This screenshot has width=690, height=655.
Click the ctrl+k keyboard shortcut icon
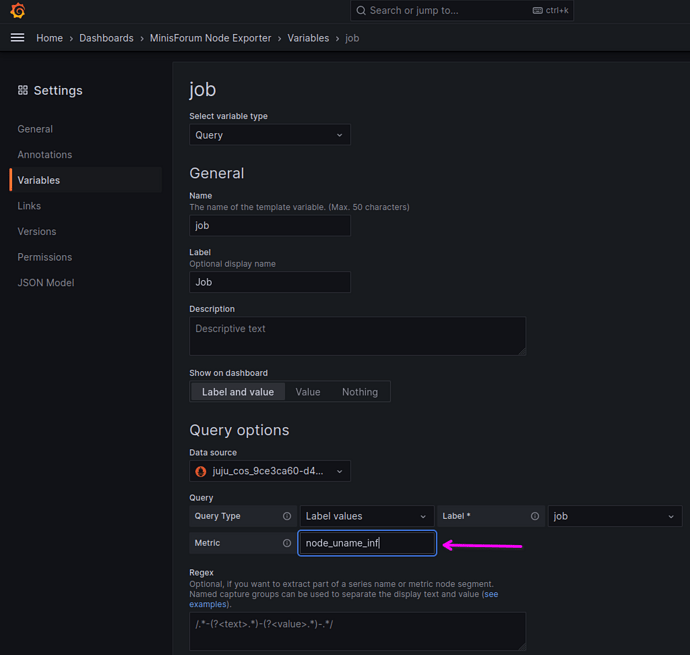pos(537,11)
